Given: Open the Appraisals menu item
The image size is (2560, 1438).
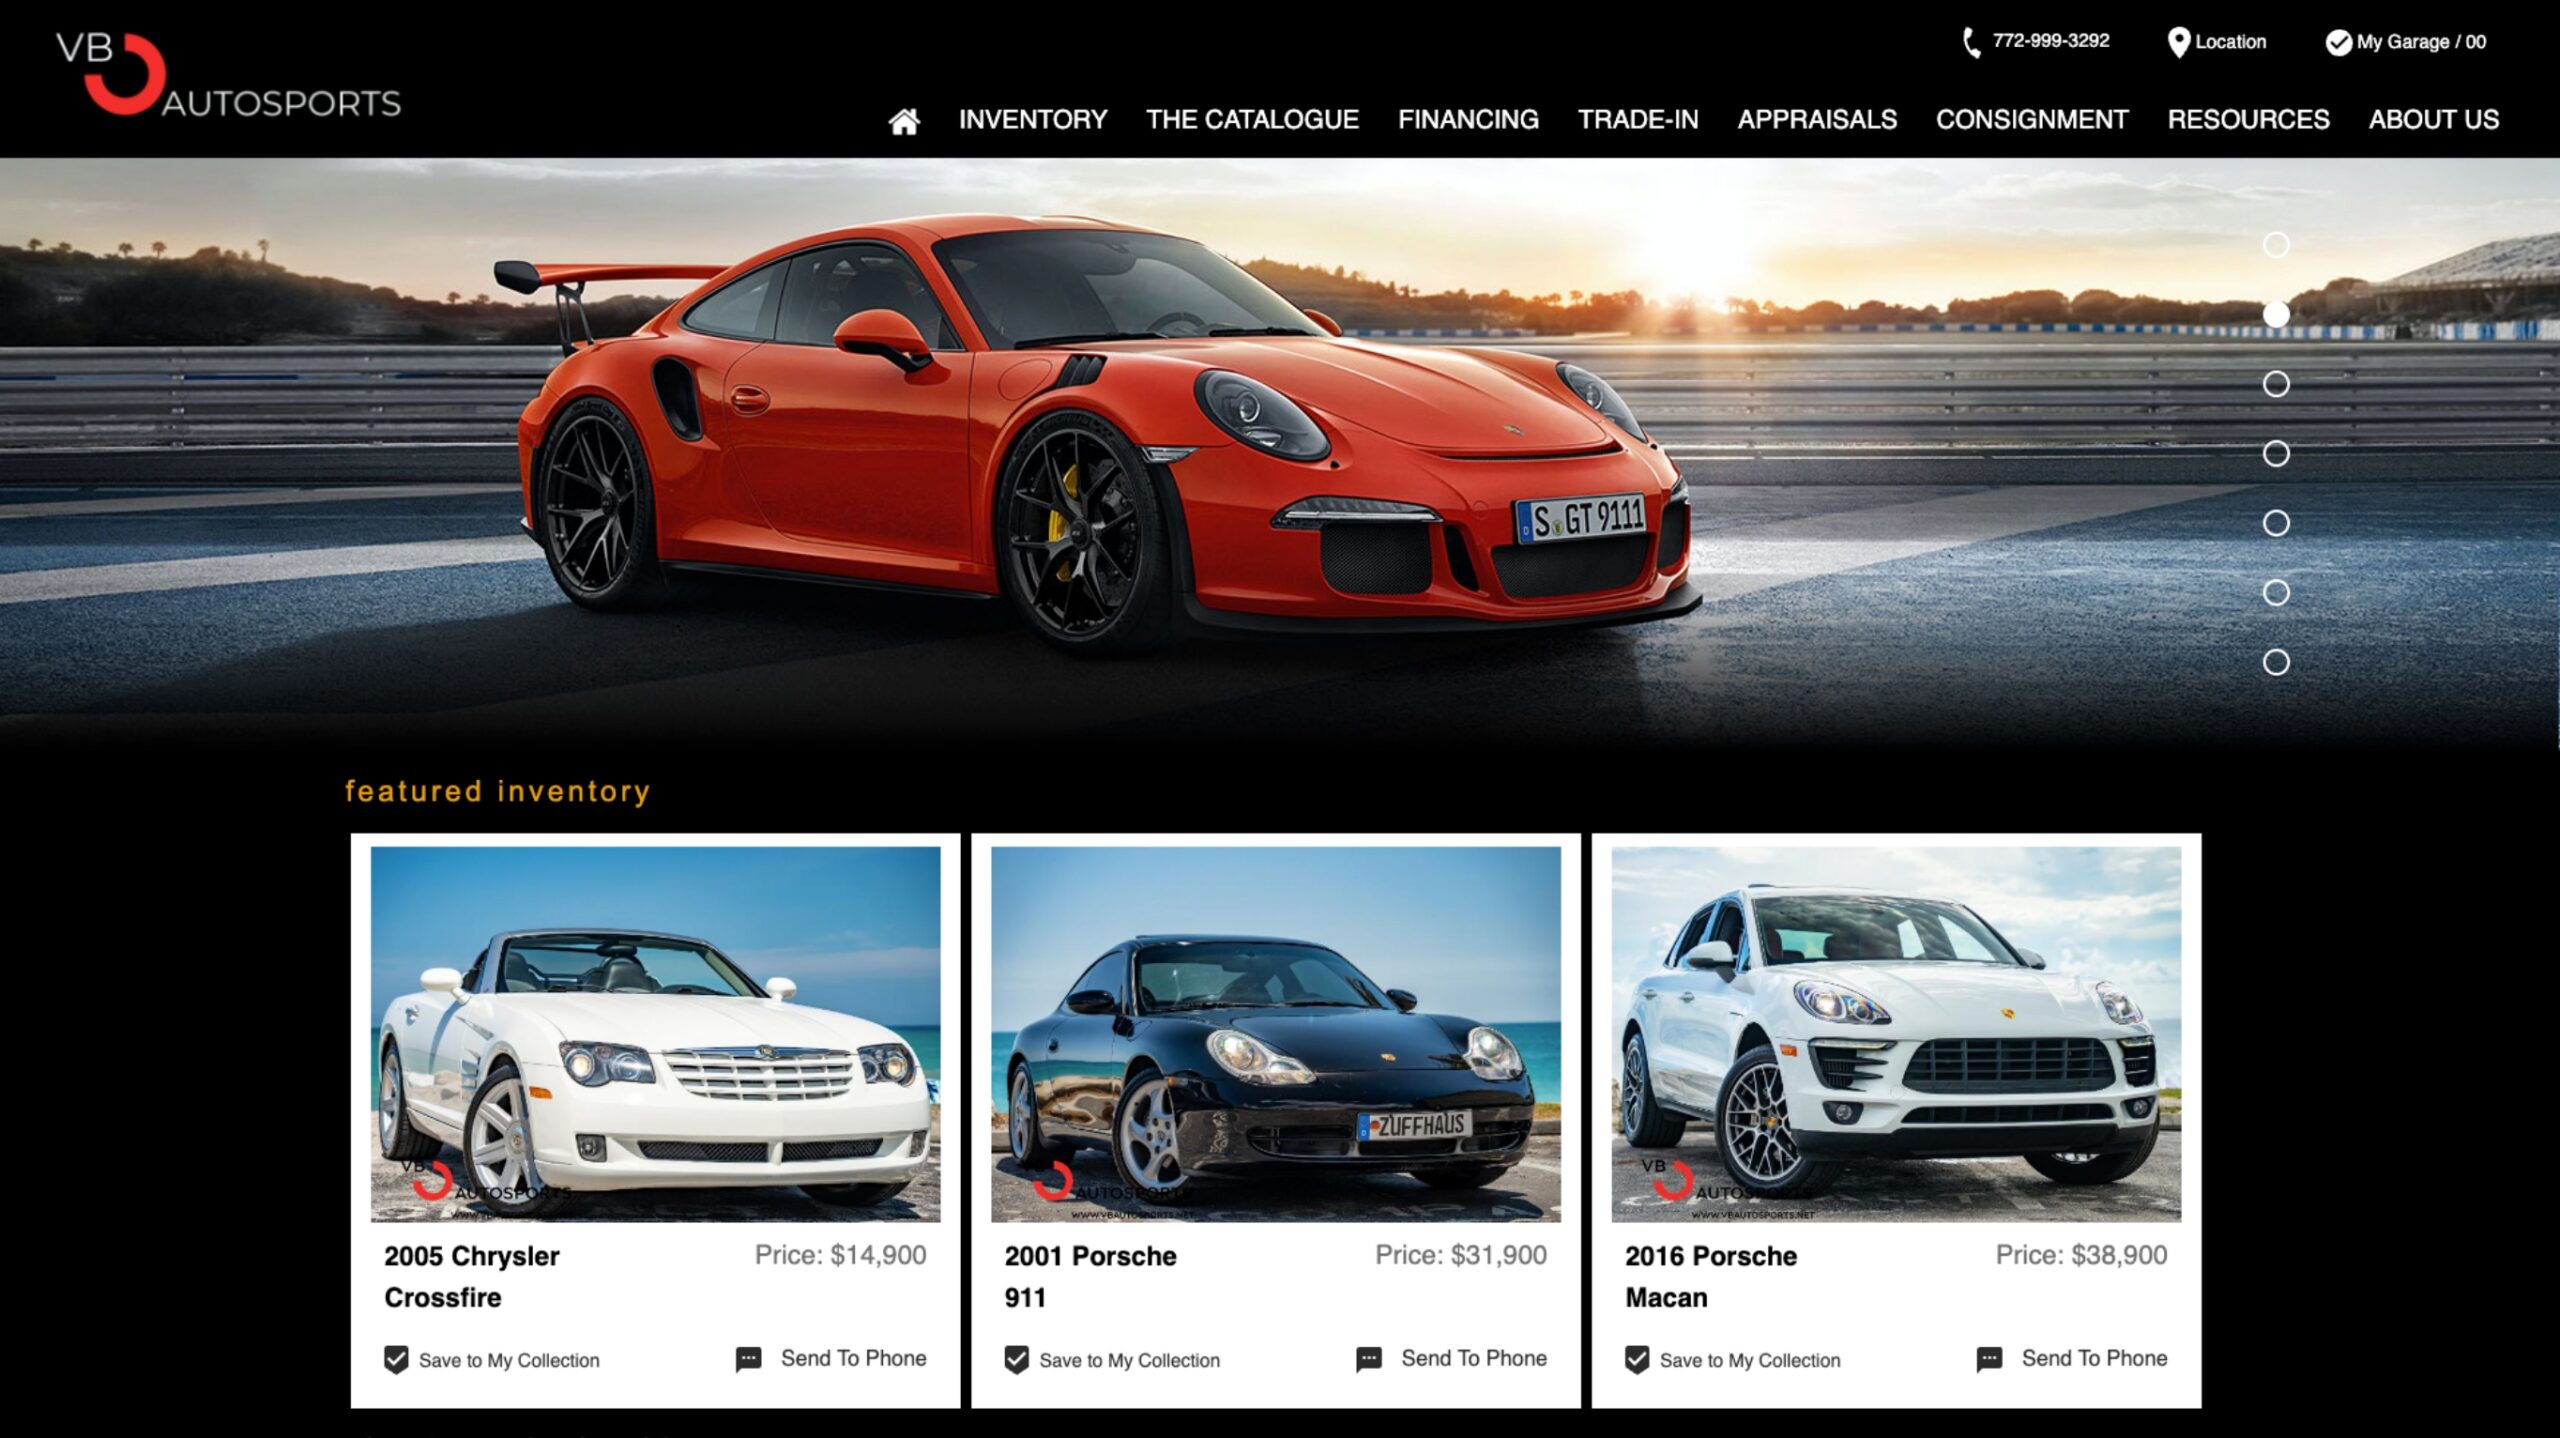Looking at the screenshot, I should pyautogui.click(x=1817, y=120).
